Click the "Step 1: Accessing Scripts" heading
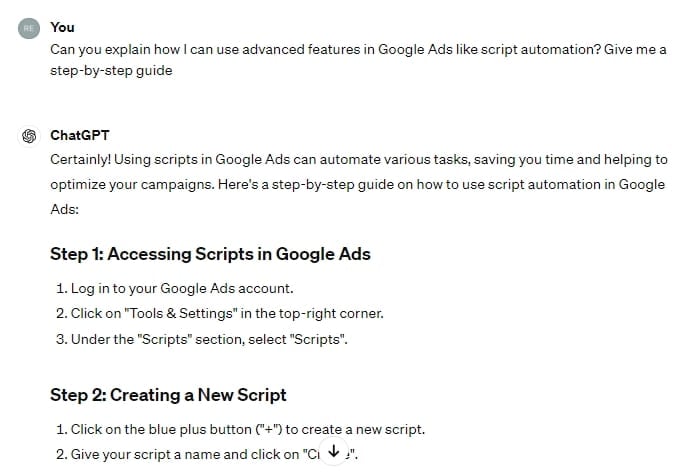696x473 pixels. pyautogui.click(x=210, y=254)
